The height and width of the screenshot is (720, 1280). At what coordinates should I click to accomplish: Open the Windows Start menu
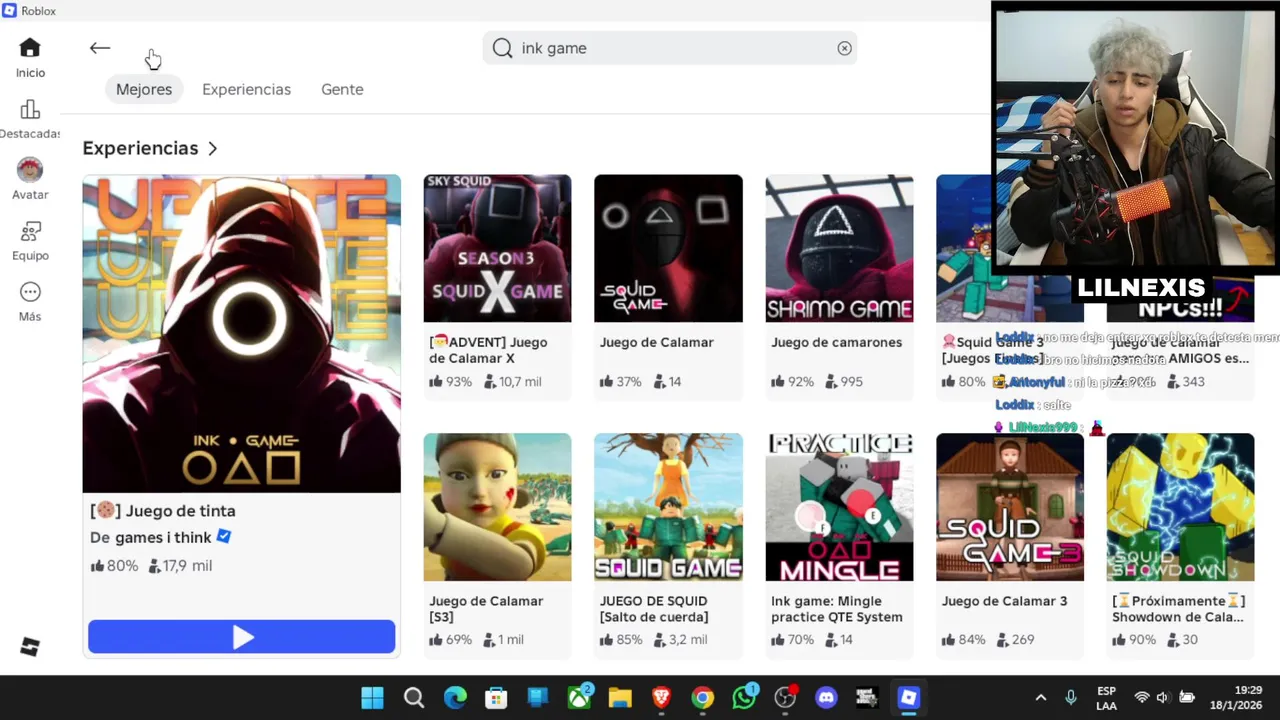[x=372, y=697]
